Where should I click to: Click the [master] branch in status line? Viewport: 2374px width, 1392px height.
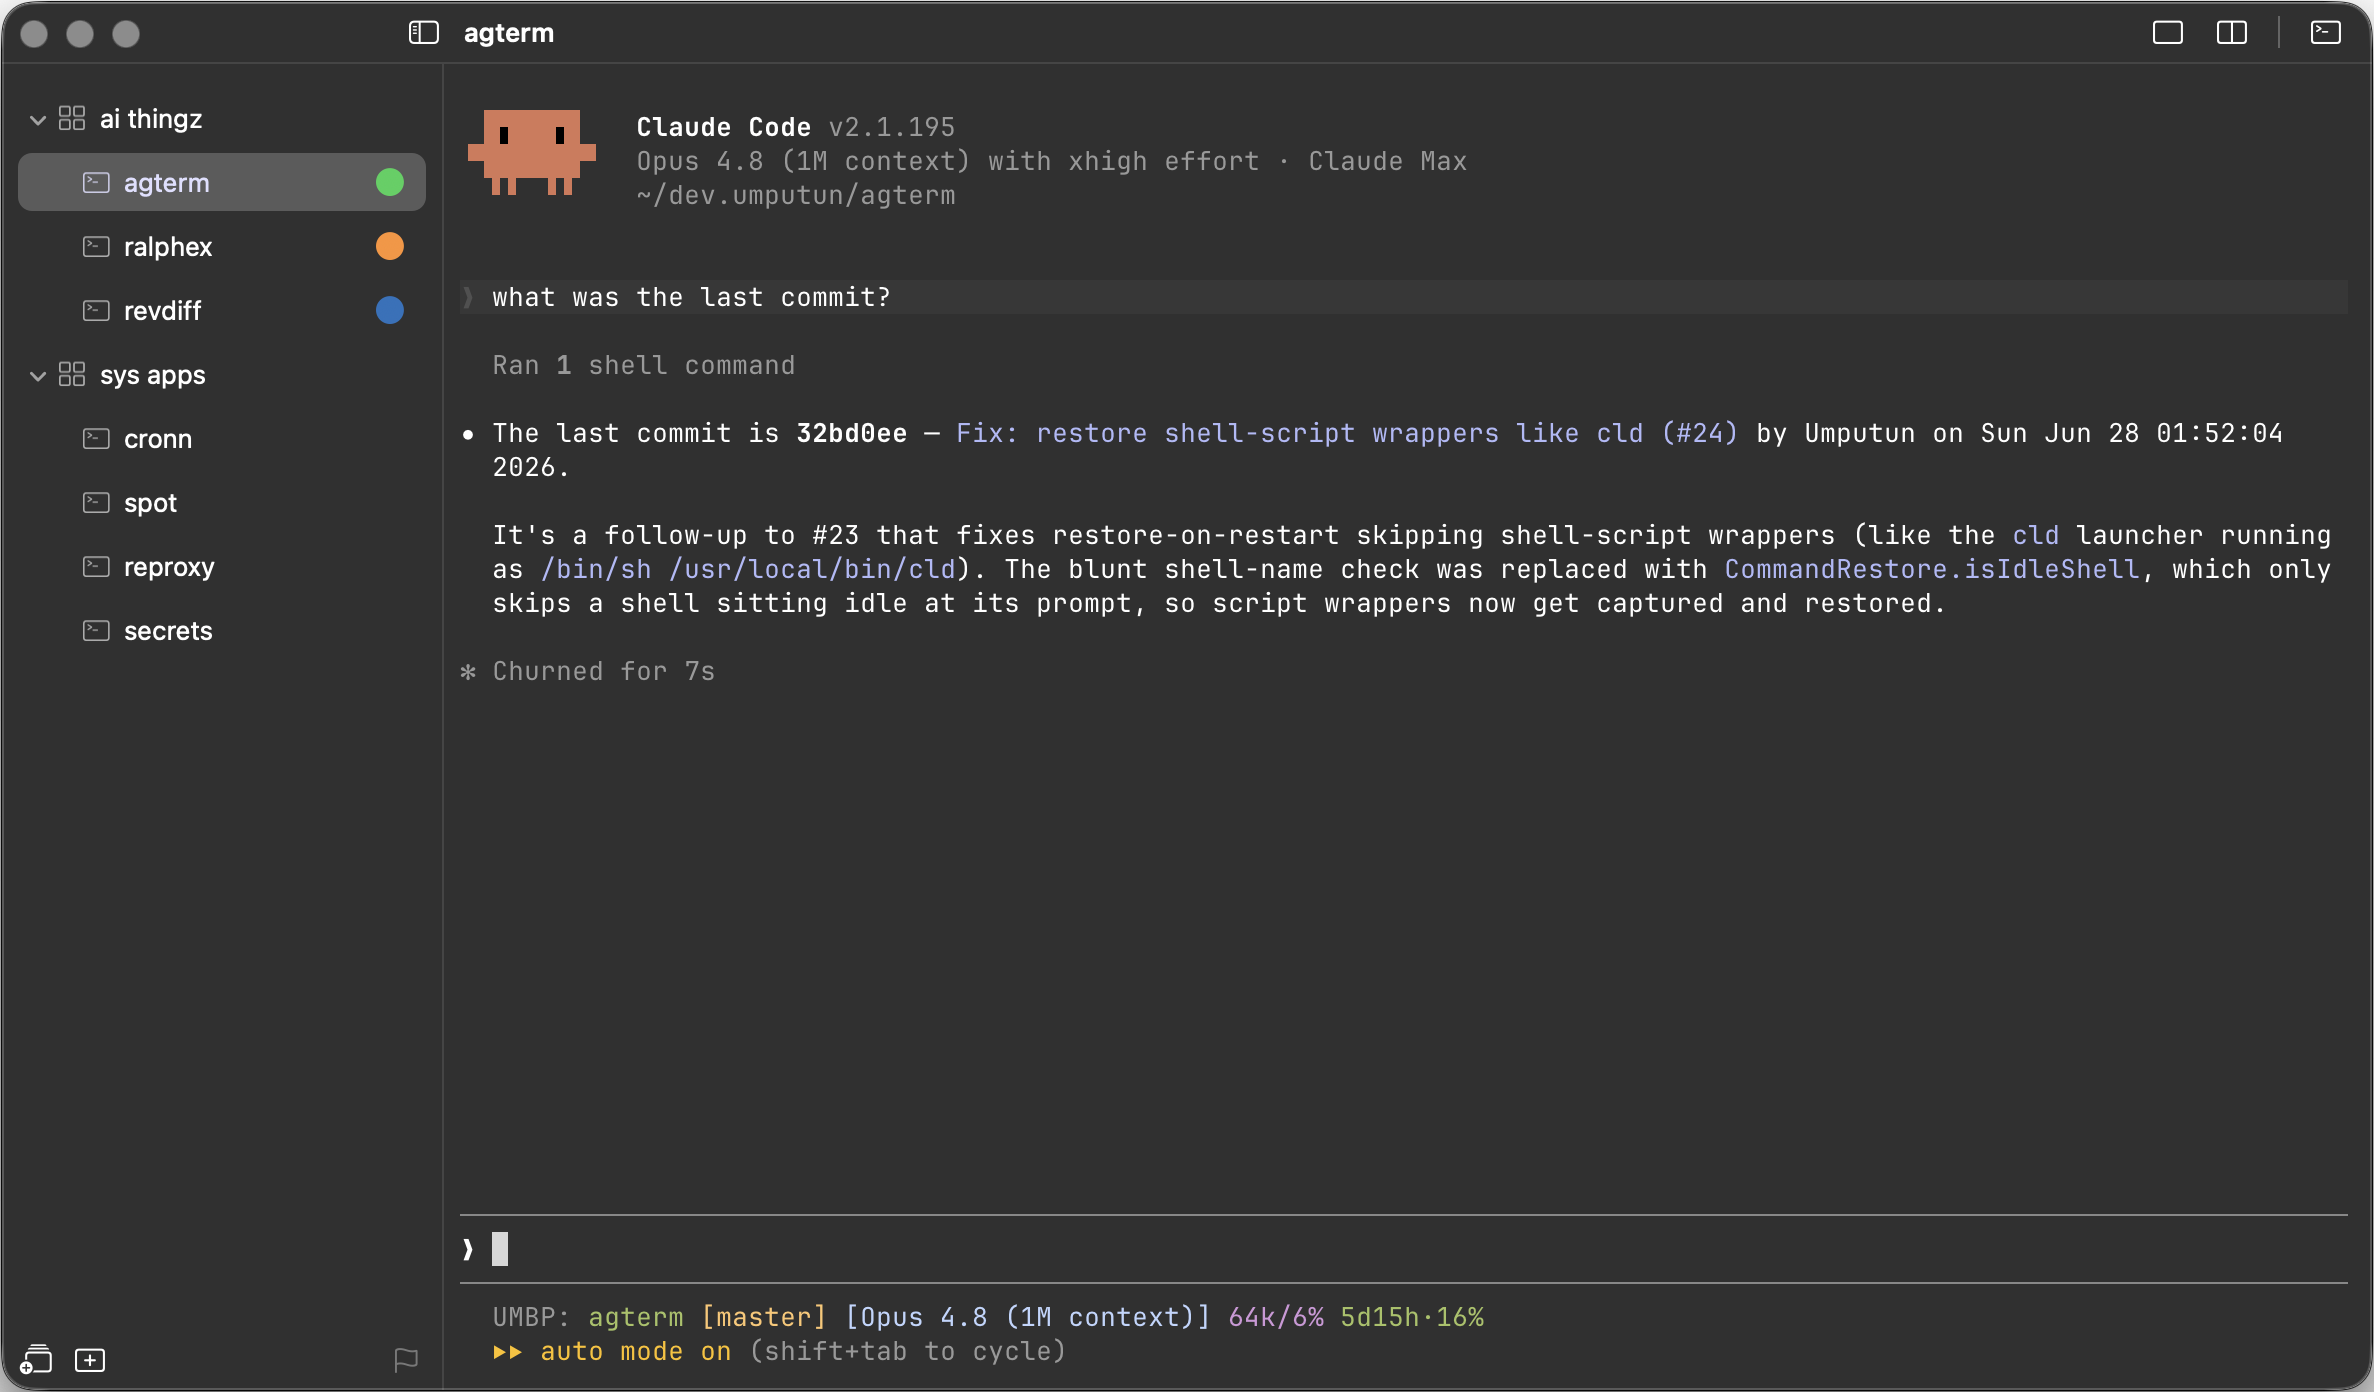(764, 1317)
